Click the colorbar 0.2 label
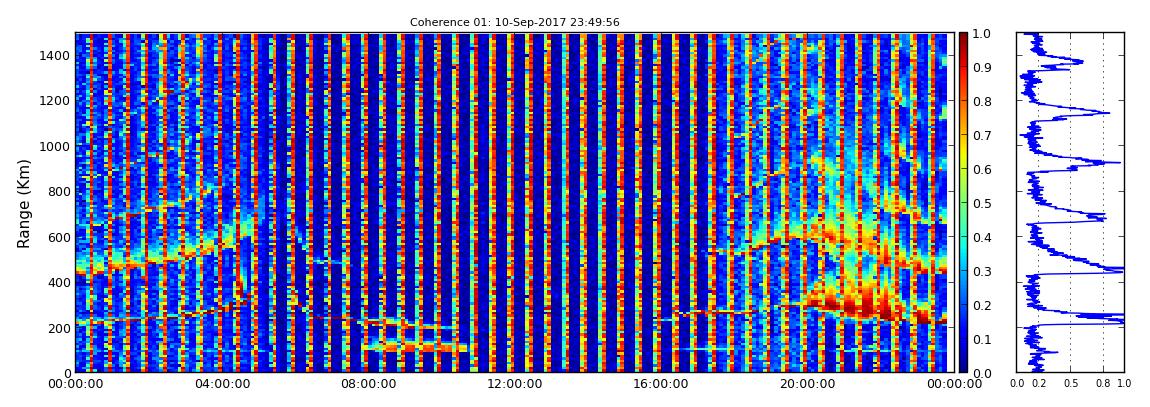Image resolution: width=1150 pixels, height=407 pixels. click(x=981, y=305)
